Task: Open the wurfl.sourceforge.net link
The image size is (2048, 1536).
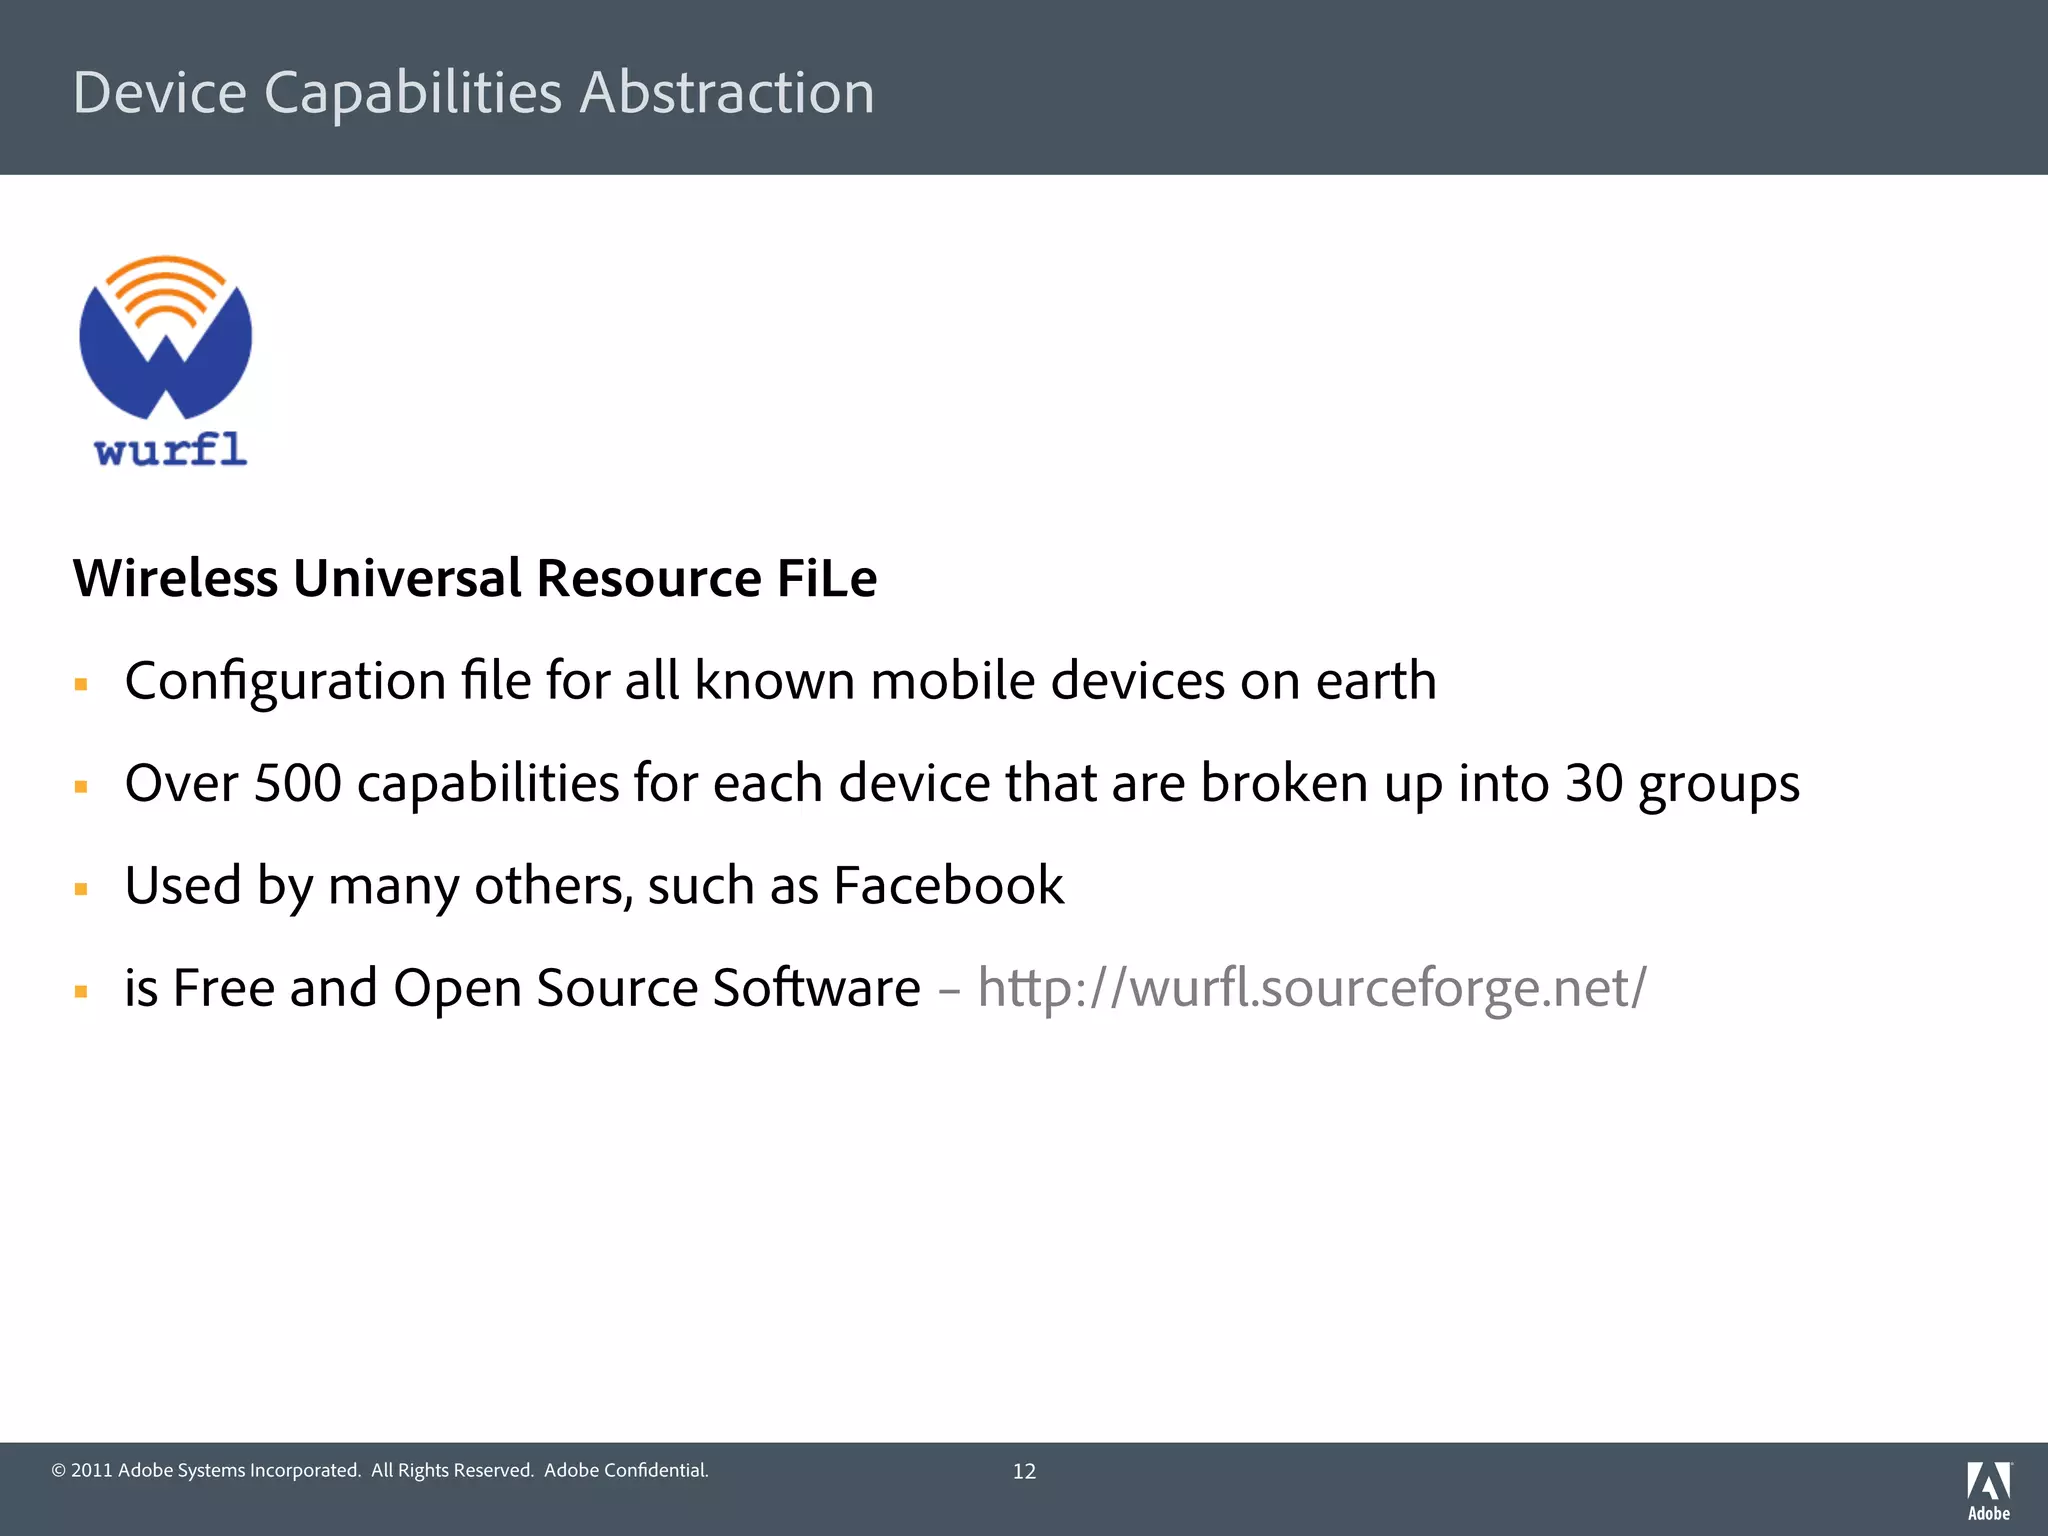Action: point(1312,989)
